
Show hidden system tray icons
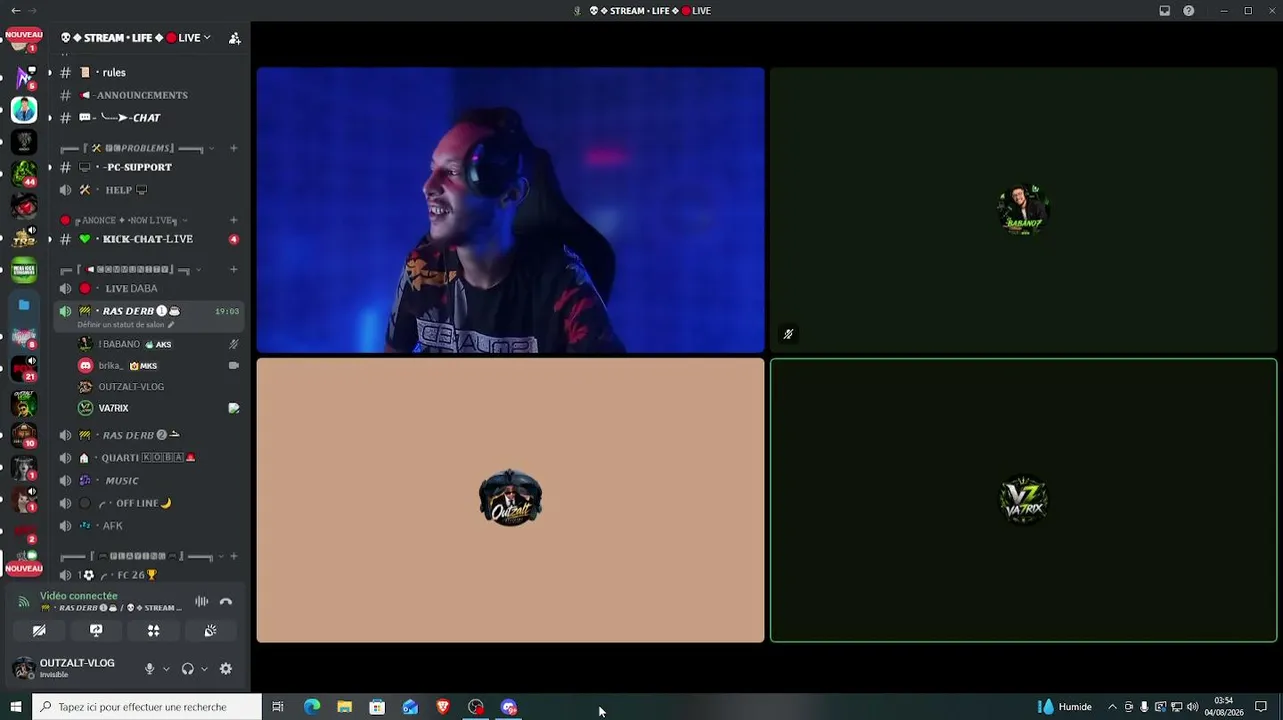[x=1112, y=707]
